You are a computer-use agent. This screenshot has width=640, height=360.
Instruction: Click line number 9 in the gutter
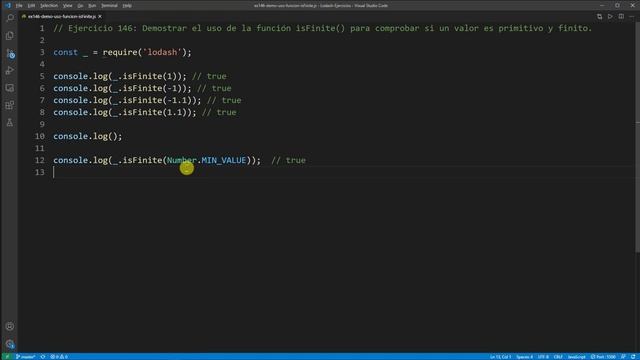42,124
